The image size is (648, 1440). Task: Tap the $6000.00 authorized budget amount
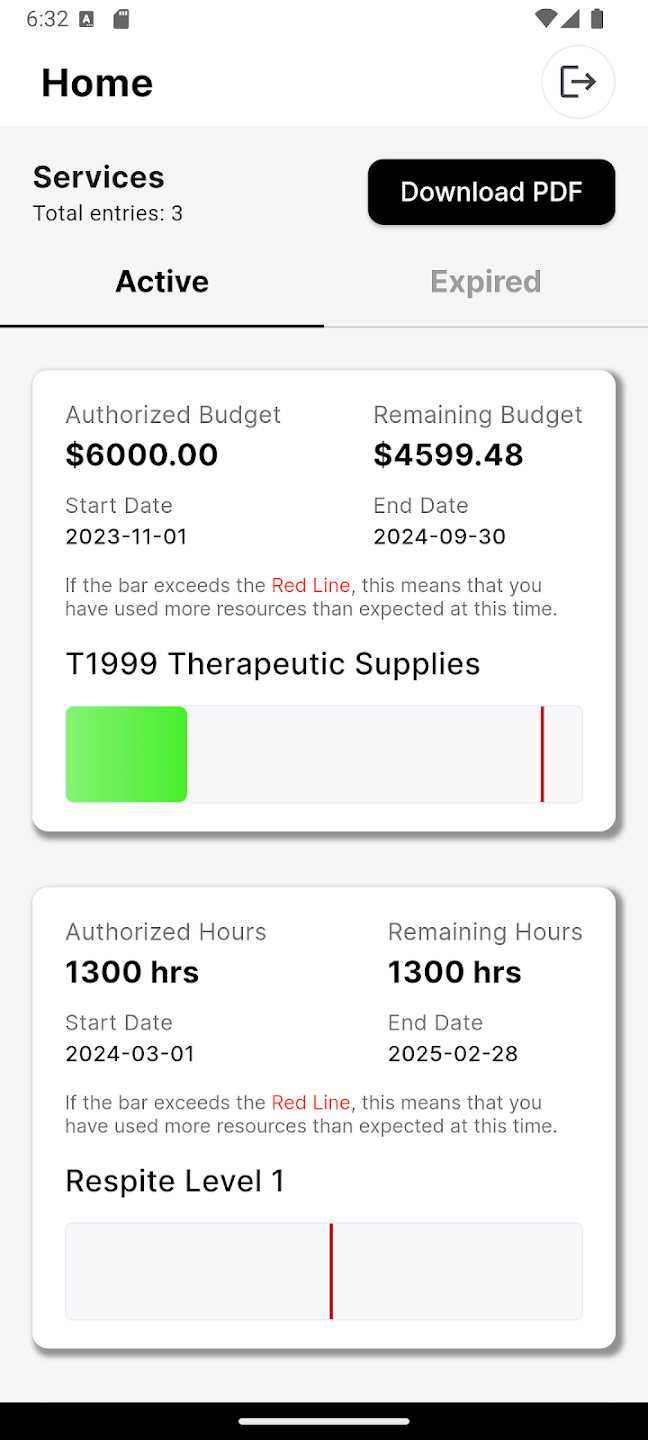click(x=141, y=455)
